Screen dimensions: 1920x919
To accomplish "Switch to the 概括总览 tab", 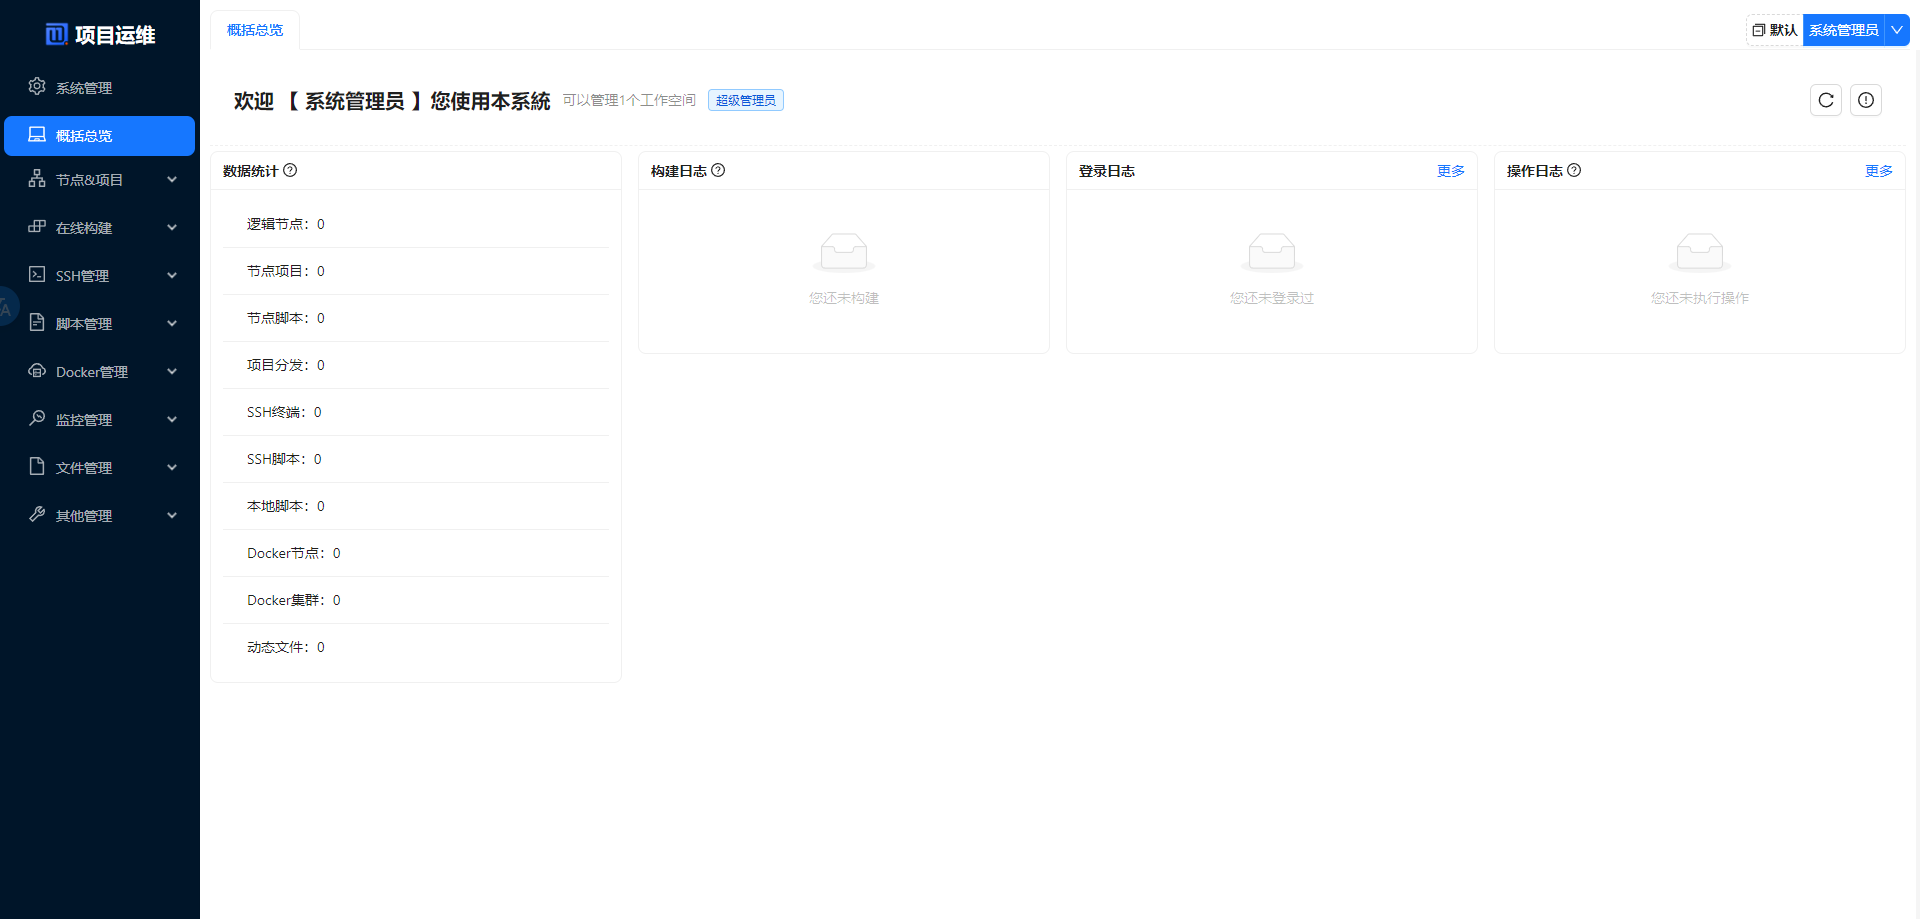I will point(254,30).
